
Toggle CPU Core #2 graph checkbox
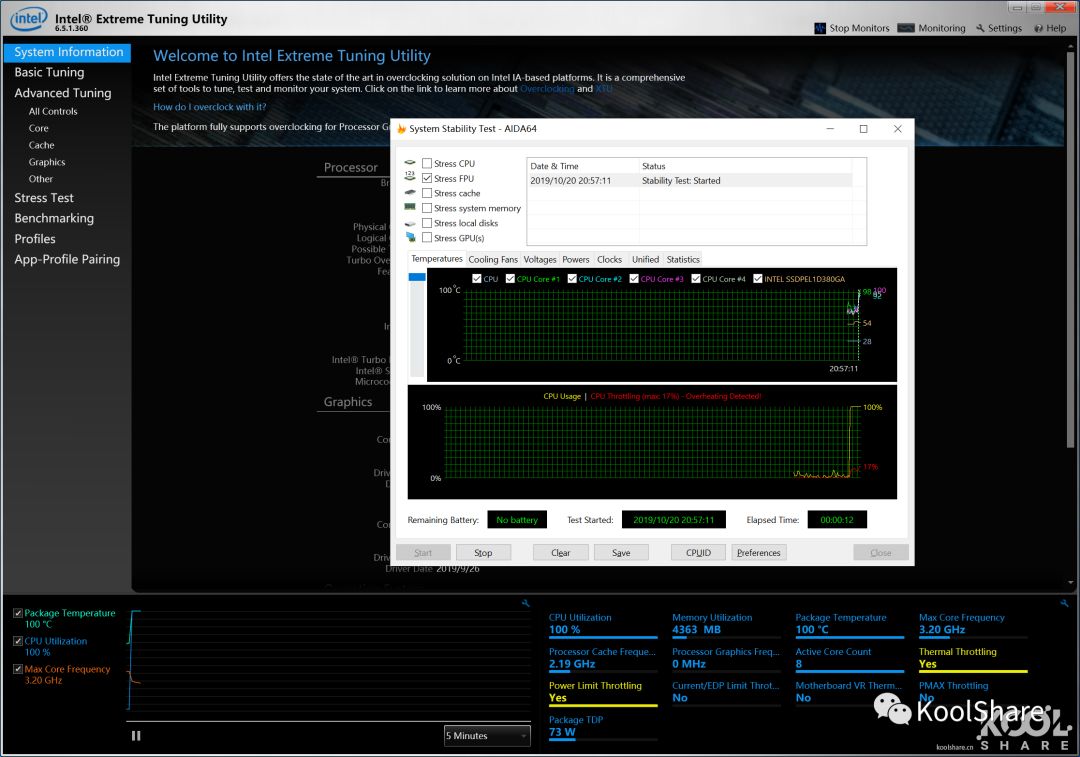(x=572, y=278)
